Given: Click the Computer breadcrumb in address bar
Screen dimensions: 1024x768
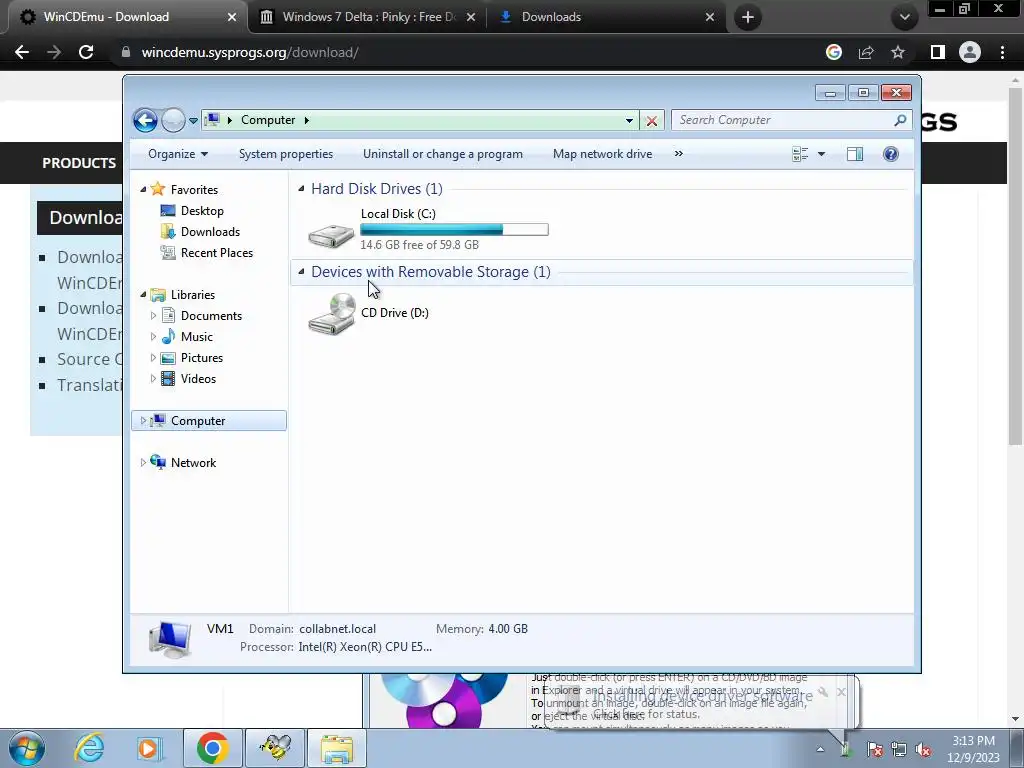Looking at the screenshot, I should [268, 120].
